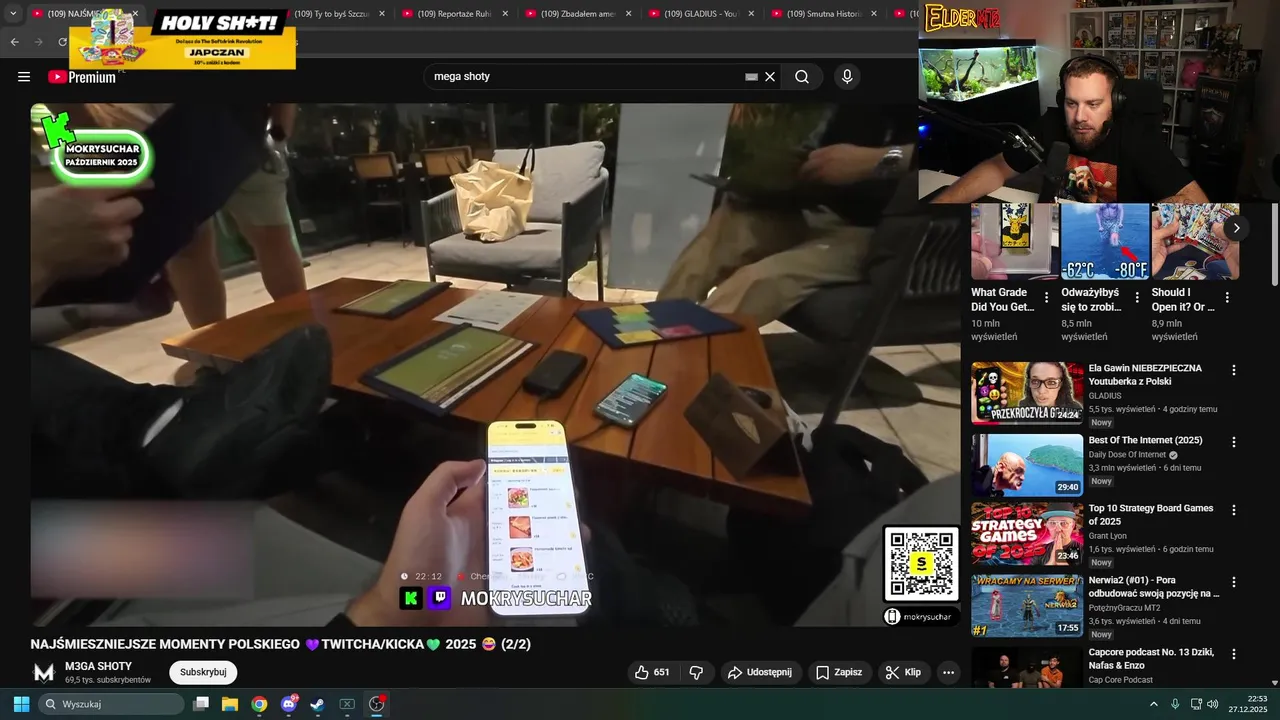
Task: Open File Explorer from the taskbar
Action: tap(230, 704)
